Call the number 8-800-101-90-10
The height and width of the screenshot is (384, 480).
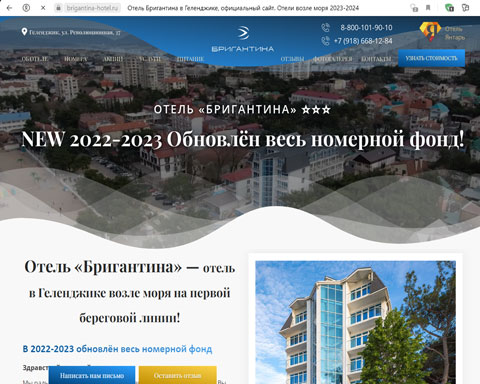[x=366, y=28]
